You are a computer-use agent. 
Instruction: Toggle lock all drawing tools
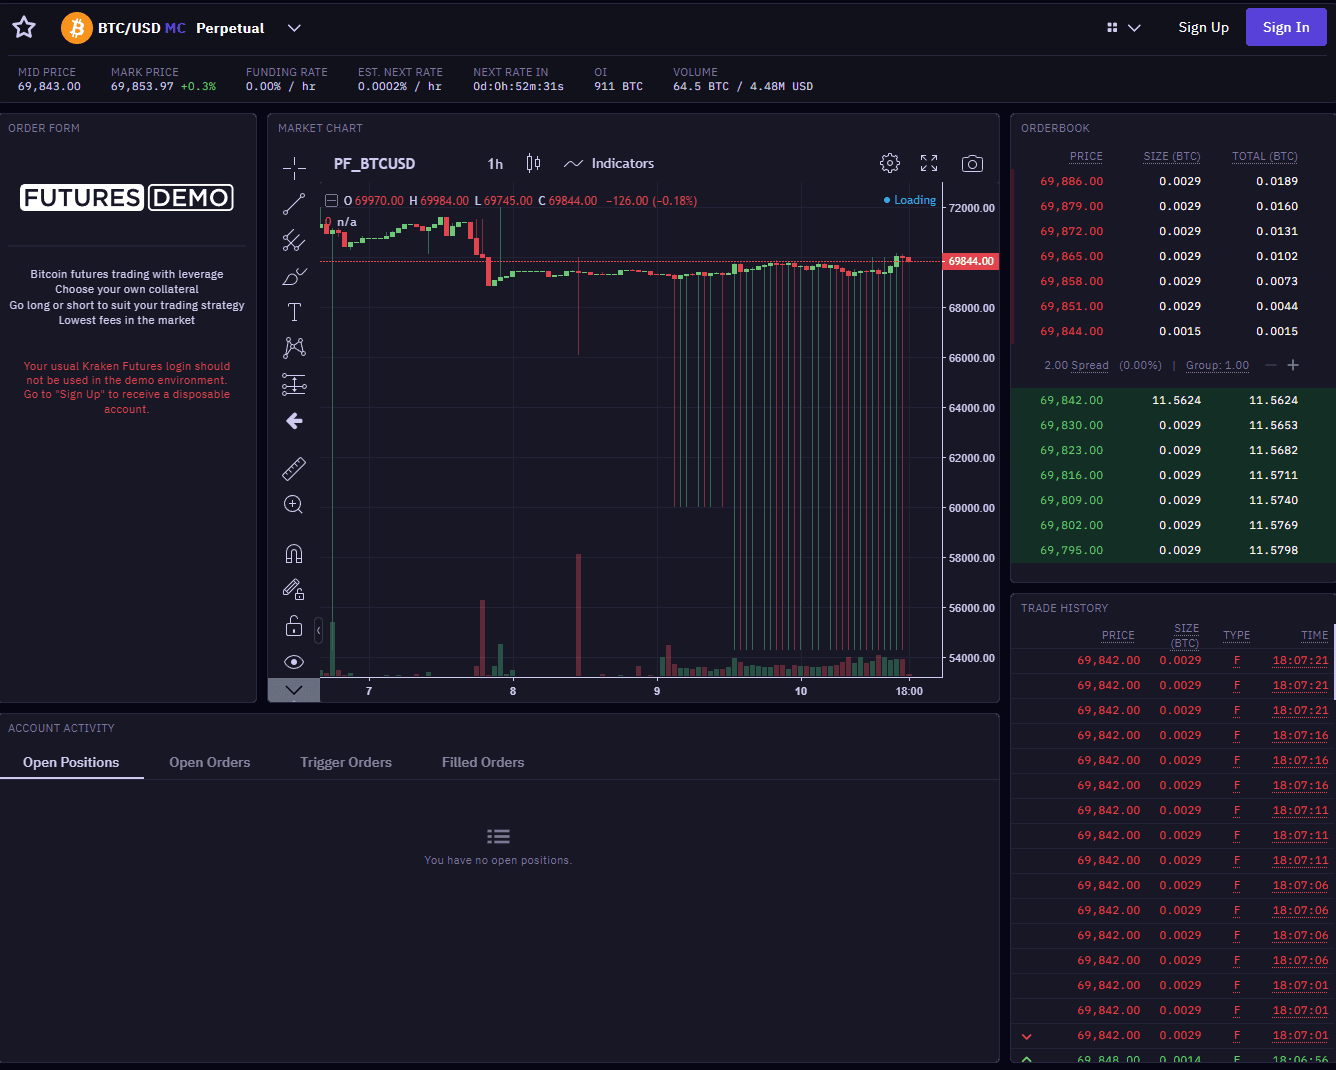pyautogui.click(x=294, y=626)
